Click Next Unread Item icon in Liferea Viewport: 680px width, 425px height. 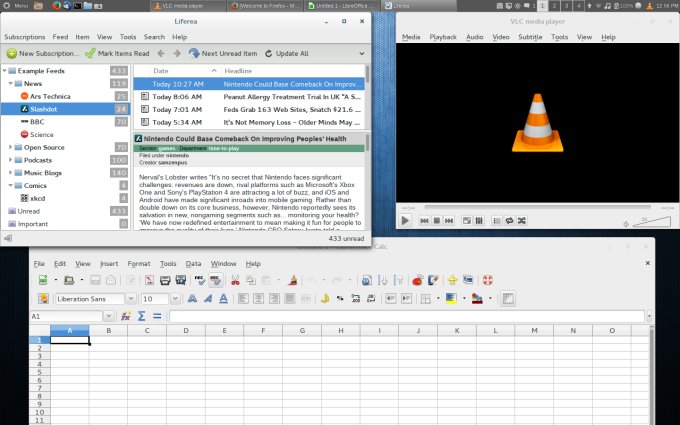click(x=194, y=53)
